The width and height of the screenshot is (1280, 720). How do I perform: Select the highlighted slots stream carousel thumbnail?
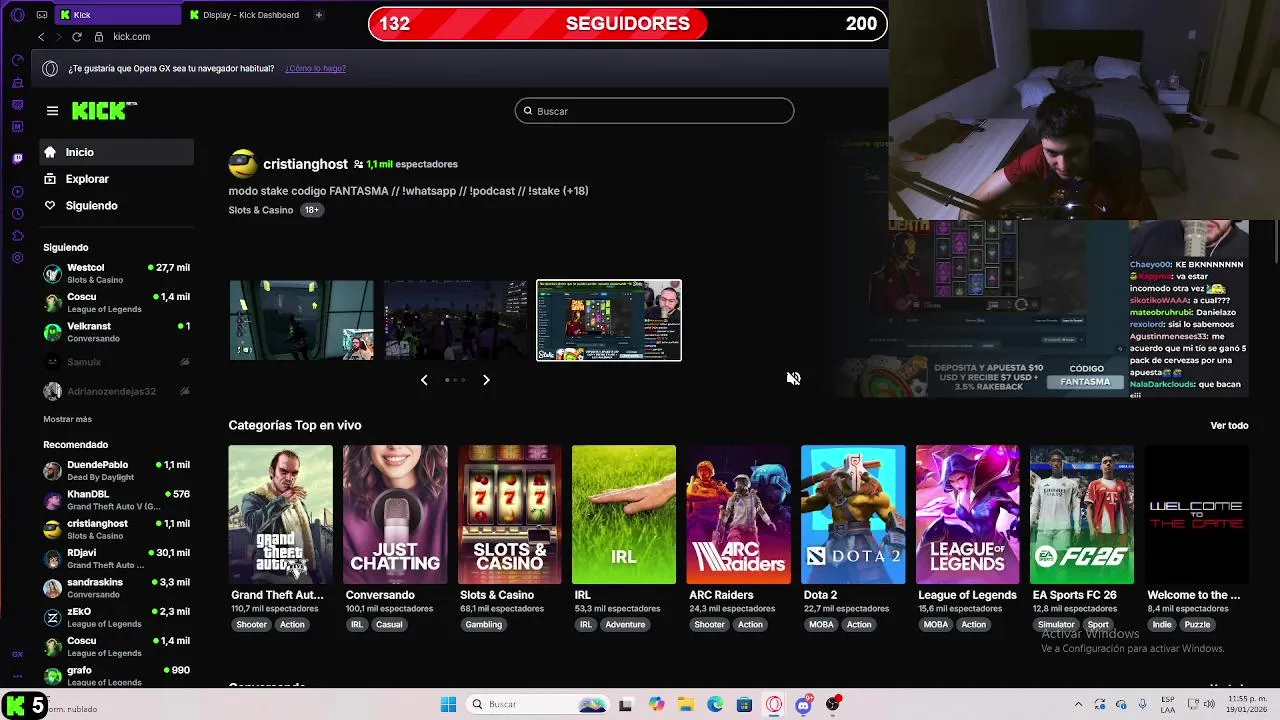(x=609, y=320)
